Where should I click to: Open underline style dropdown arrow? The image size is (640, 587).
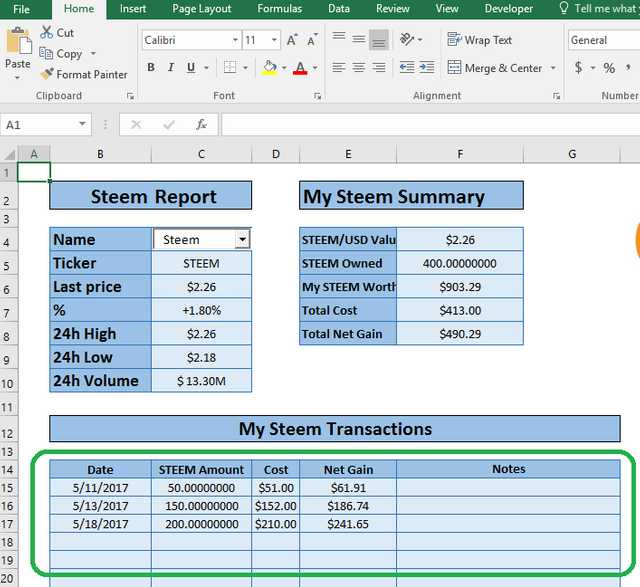[x=207, y=68]
